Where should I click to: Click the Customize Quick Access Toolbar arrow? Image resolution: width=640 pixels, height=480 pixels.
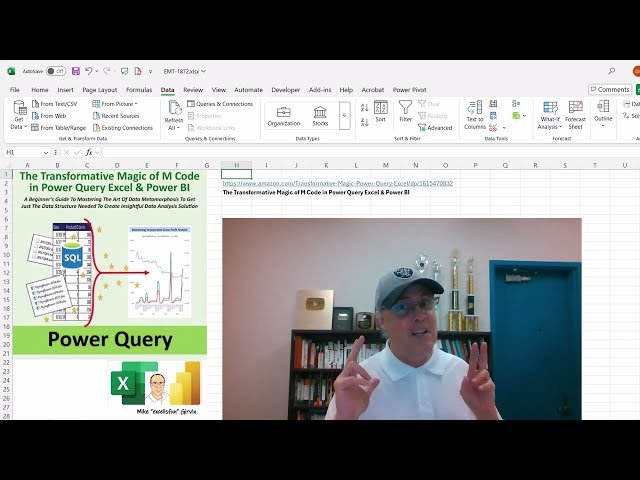[x=150, y=71]
